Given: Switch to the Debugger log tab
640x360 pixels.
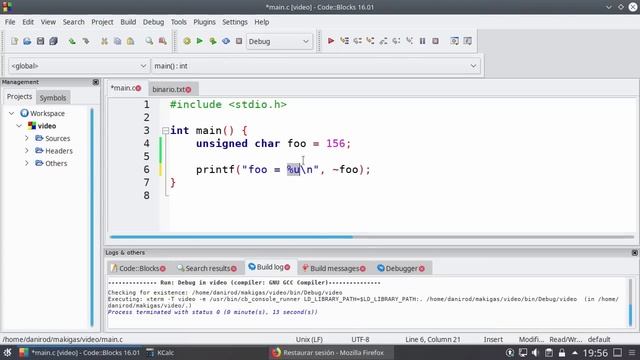Looking at the screenshot, I should point(401,268).
